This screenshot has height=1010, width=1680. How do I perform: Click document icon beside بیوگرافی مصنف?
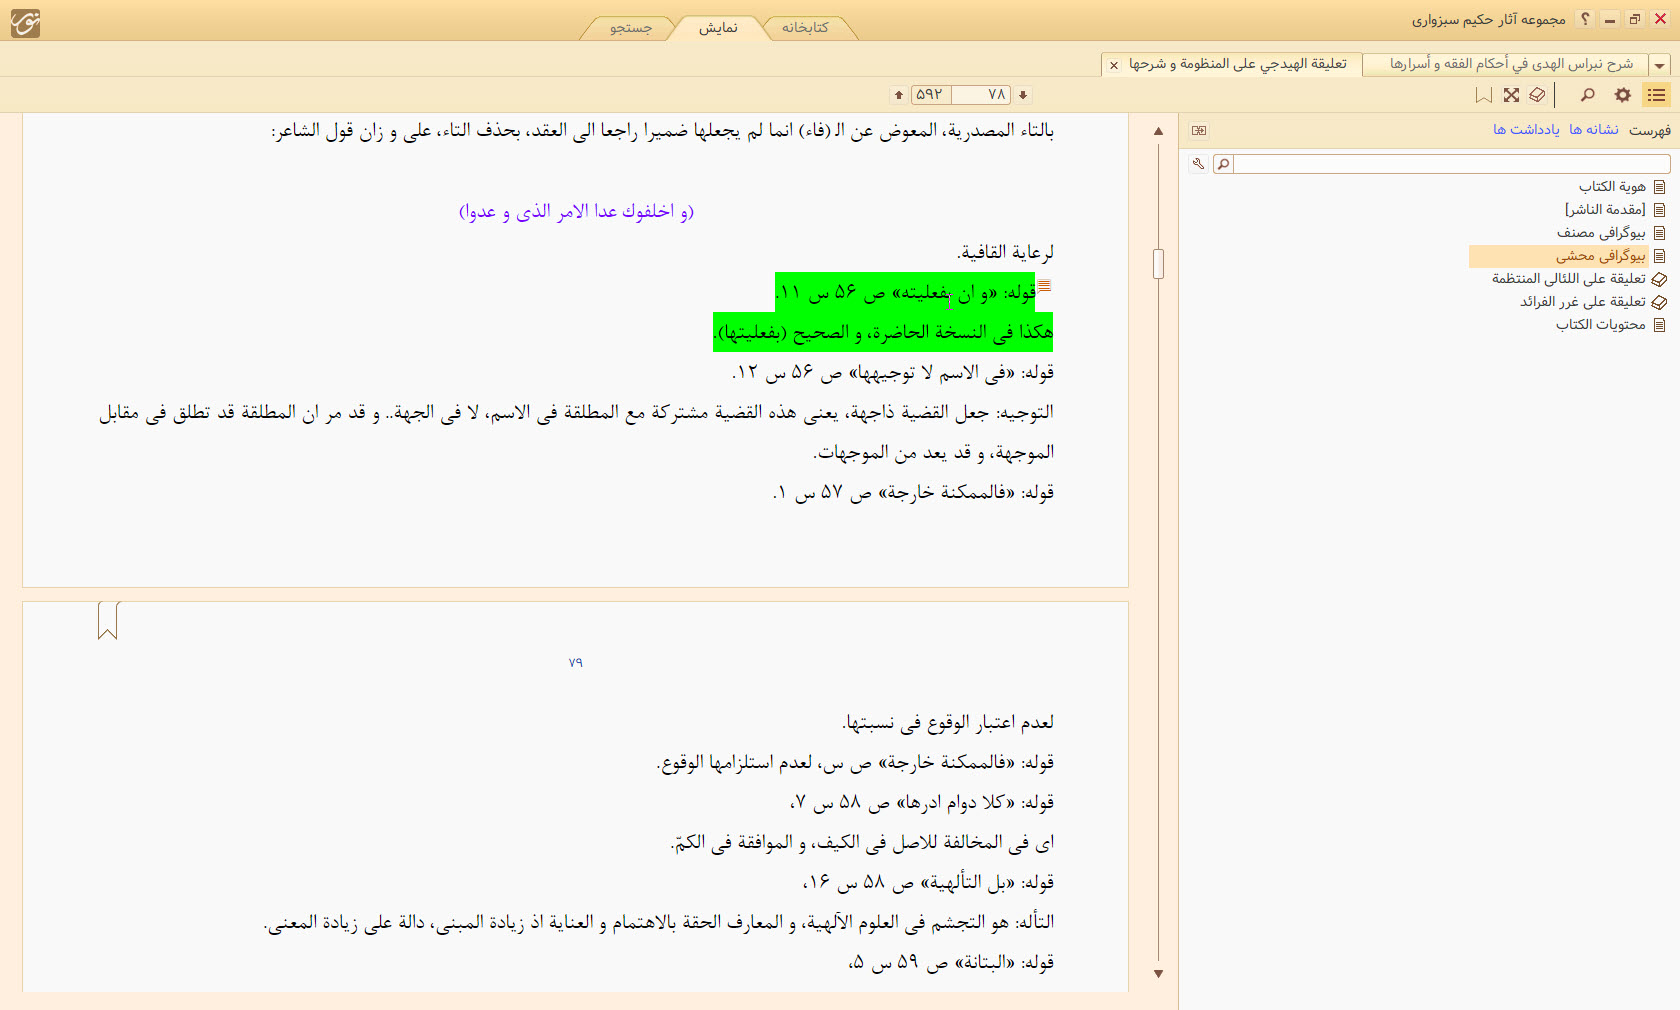(x=1660, y=233)
